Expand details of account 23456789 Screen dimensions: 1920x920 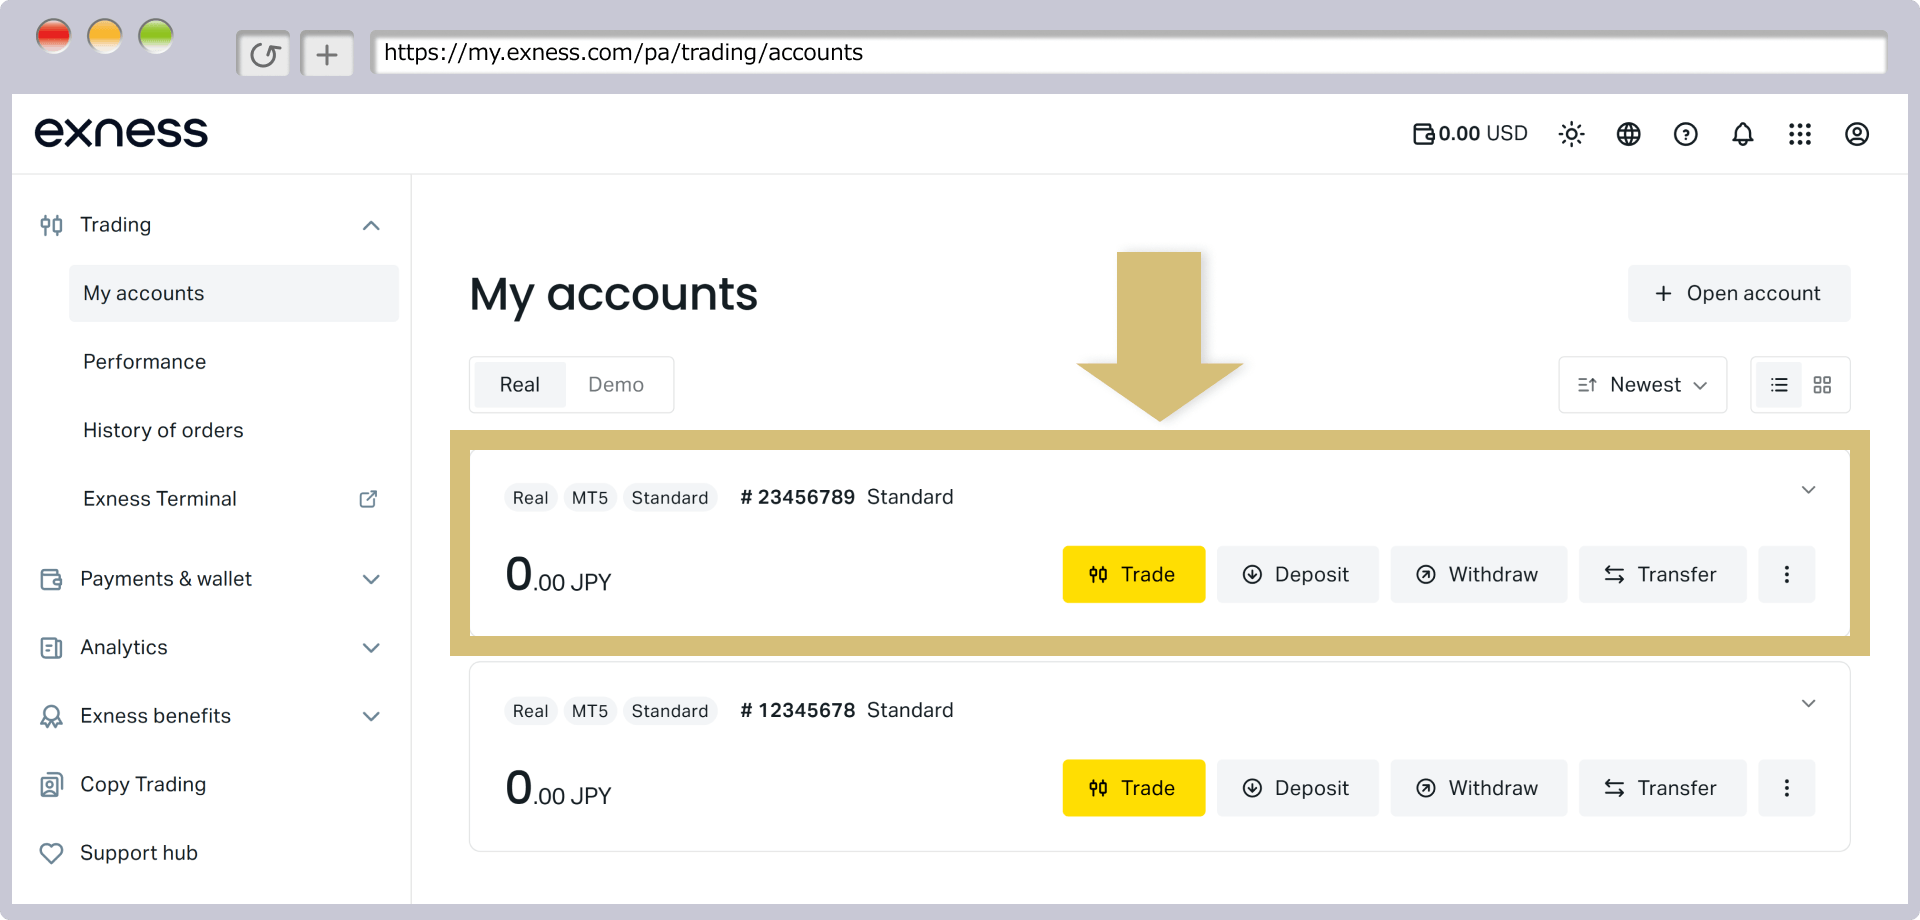(x=1808, y=490)
